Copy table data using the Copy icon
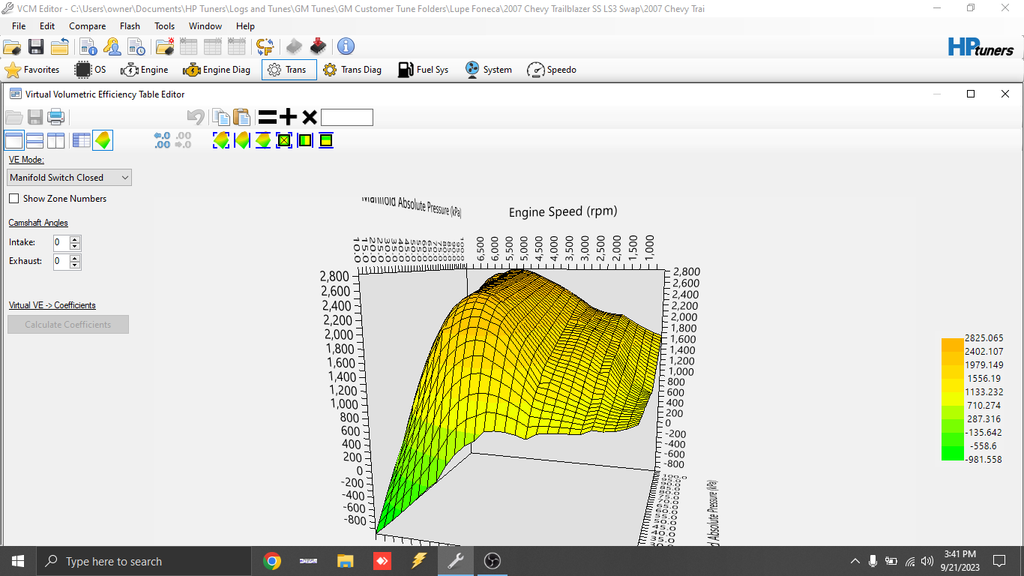 220,117
